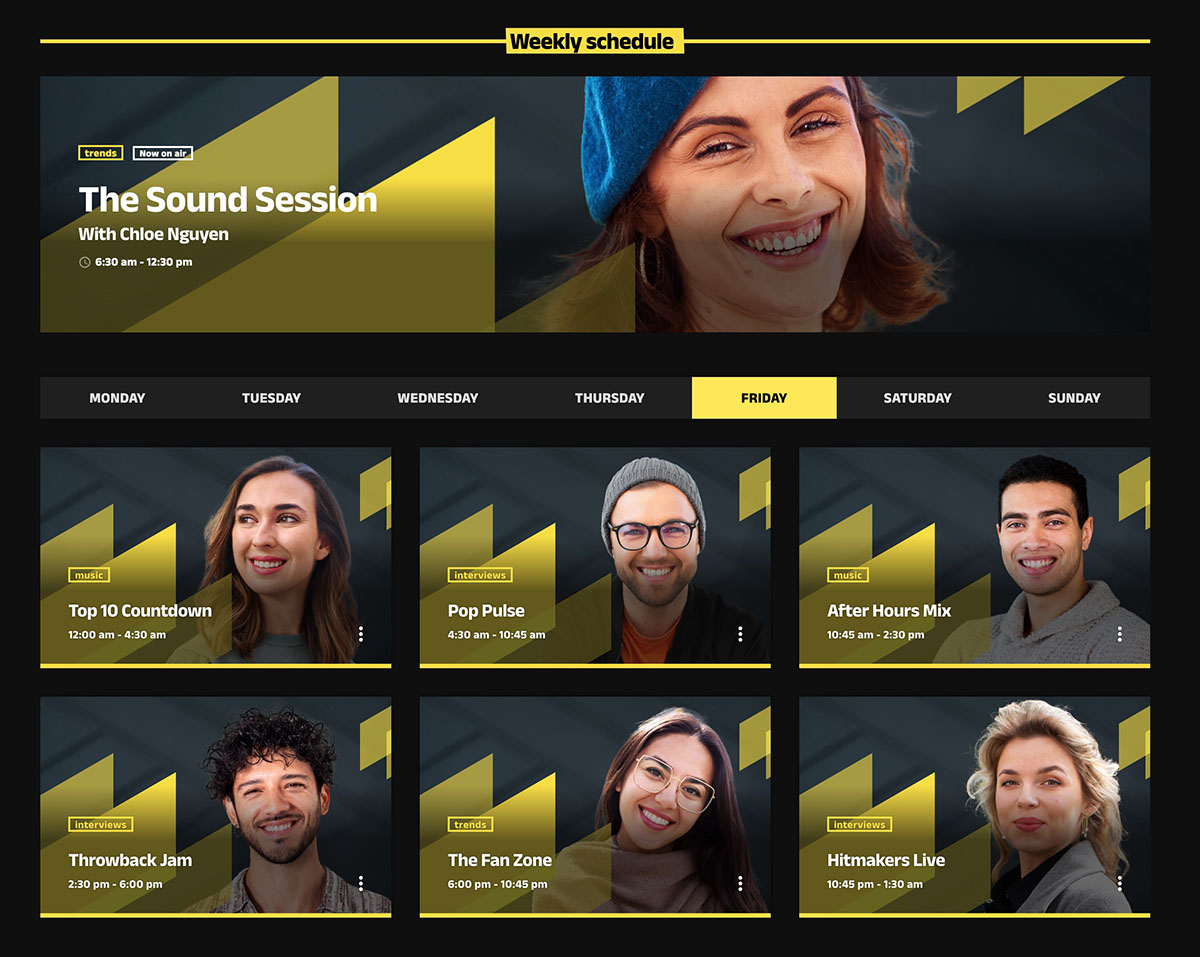
Task: Click the Pop Pulse show title
Action: click(x=486, y=611)
